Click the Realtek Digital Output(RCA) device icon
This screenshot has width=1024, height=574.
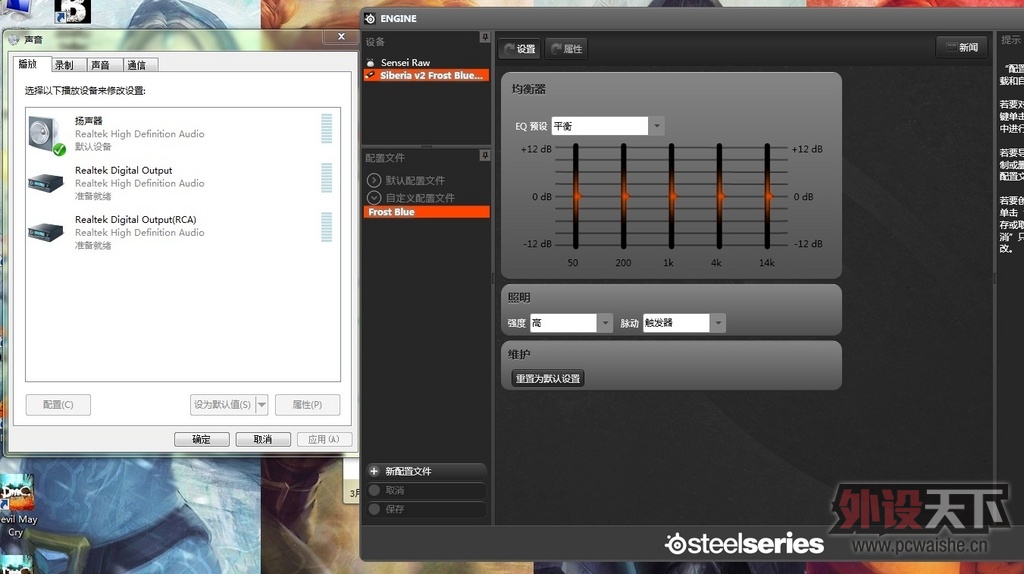[x=47, y=232]
